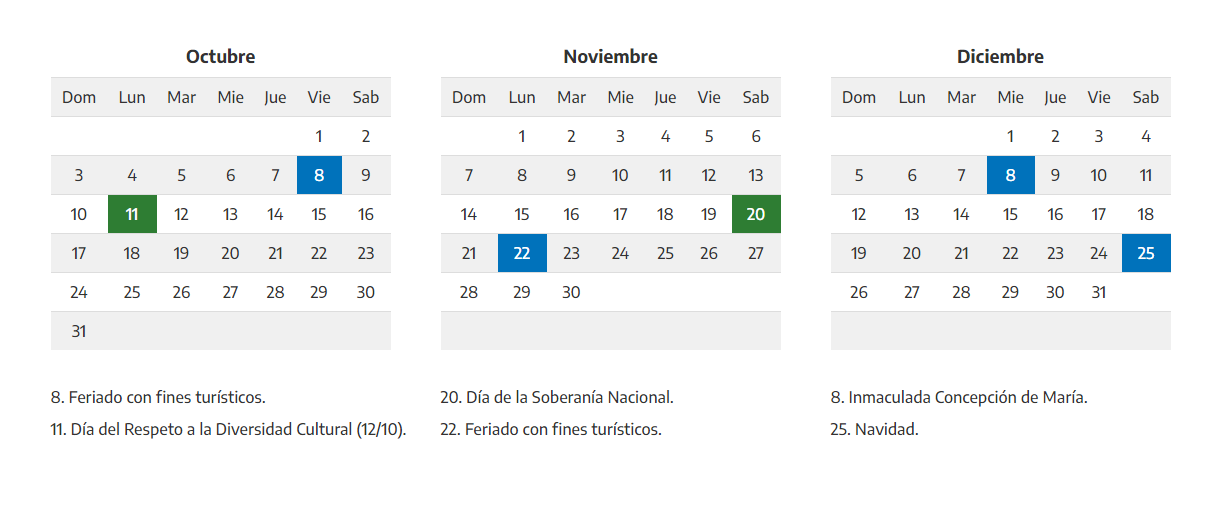Click the green November 20 holiday cell
This screenshot has width=1225, height=519.
(756, 214)
